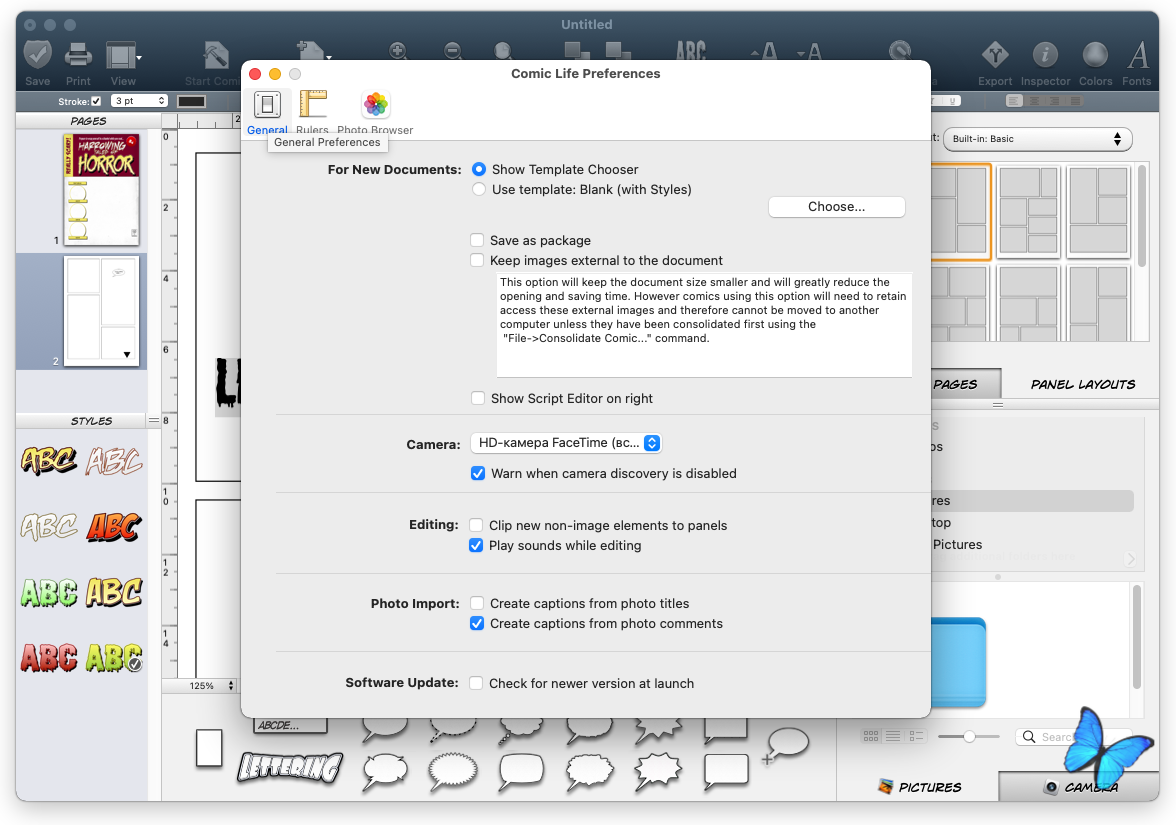Select the first highlighted panel layout thumbnail

[x=961, y=212]
